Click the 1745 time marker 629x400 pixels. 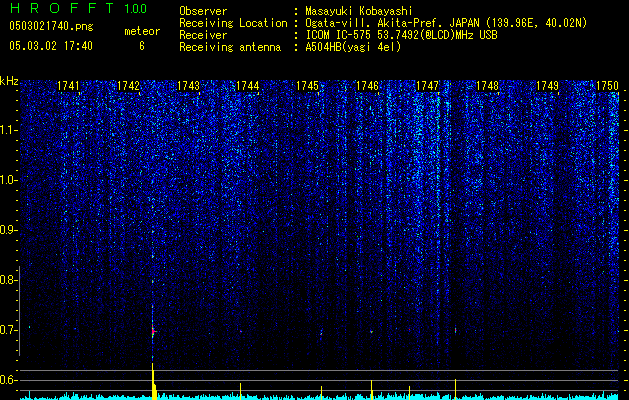point(308,86)
